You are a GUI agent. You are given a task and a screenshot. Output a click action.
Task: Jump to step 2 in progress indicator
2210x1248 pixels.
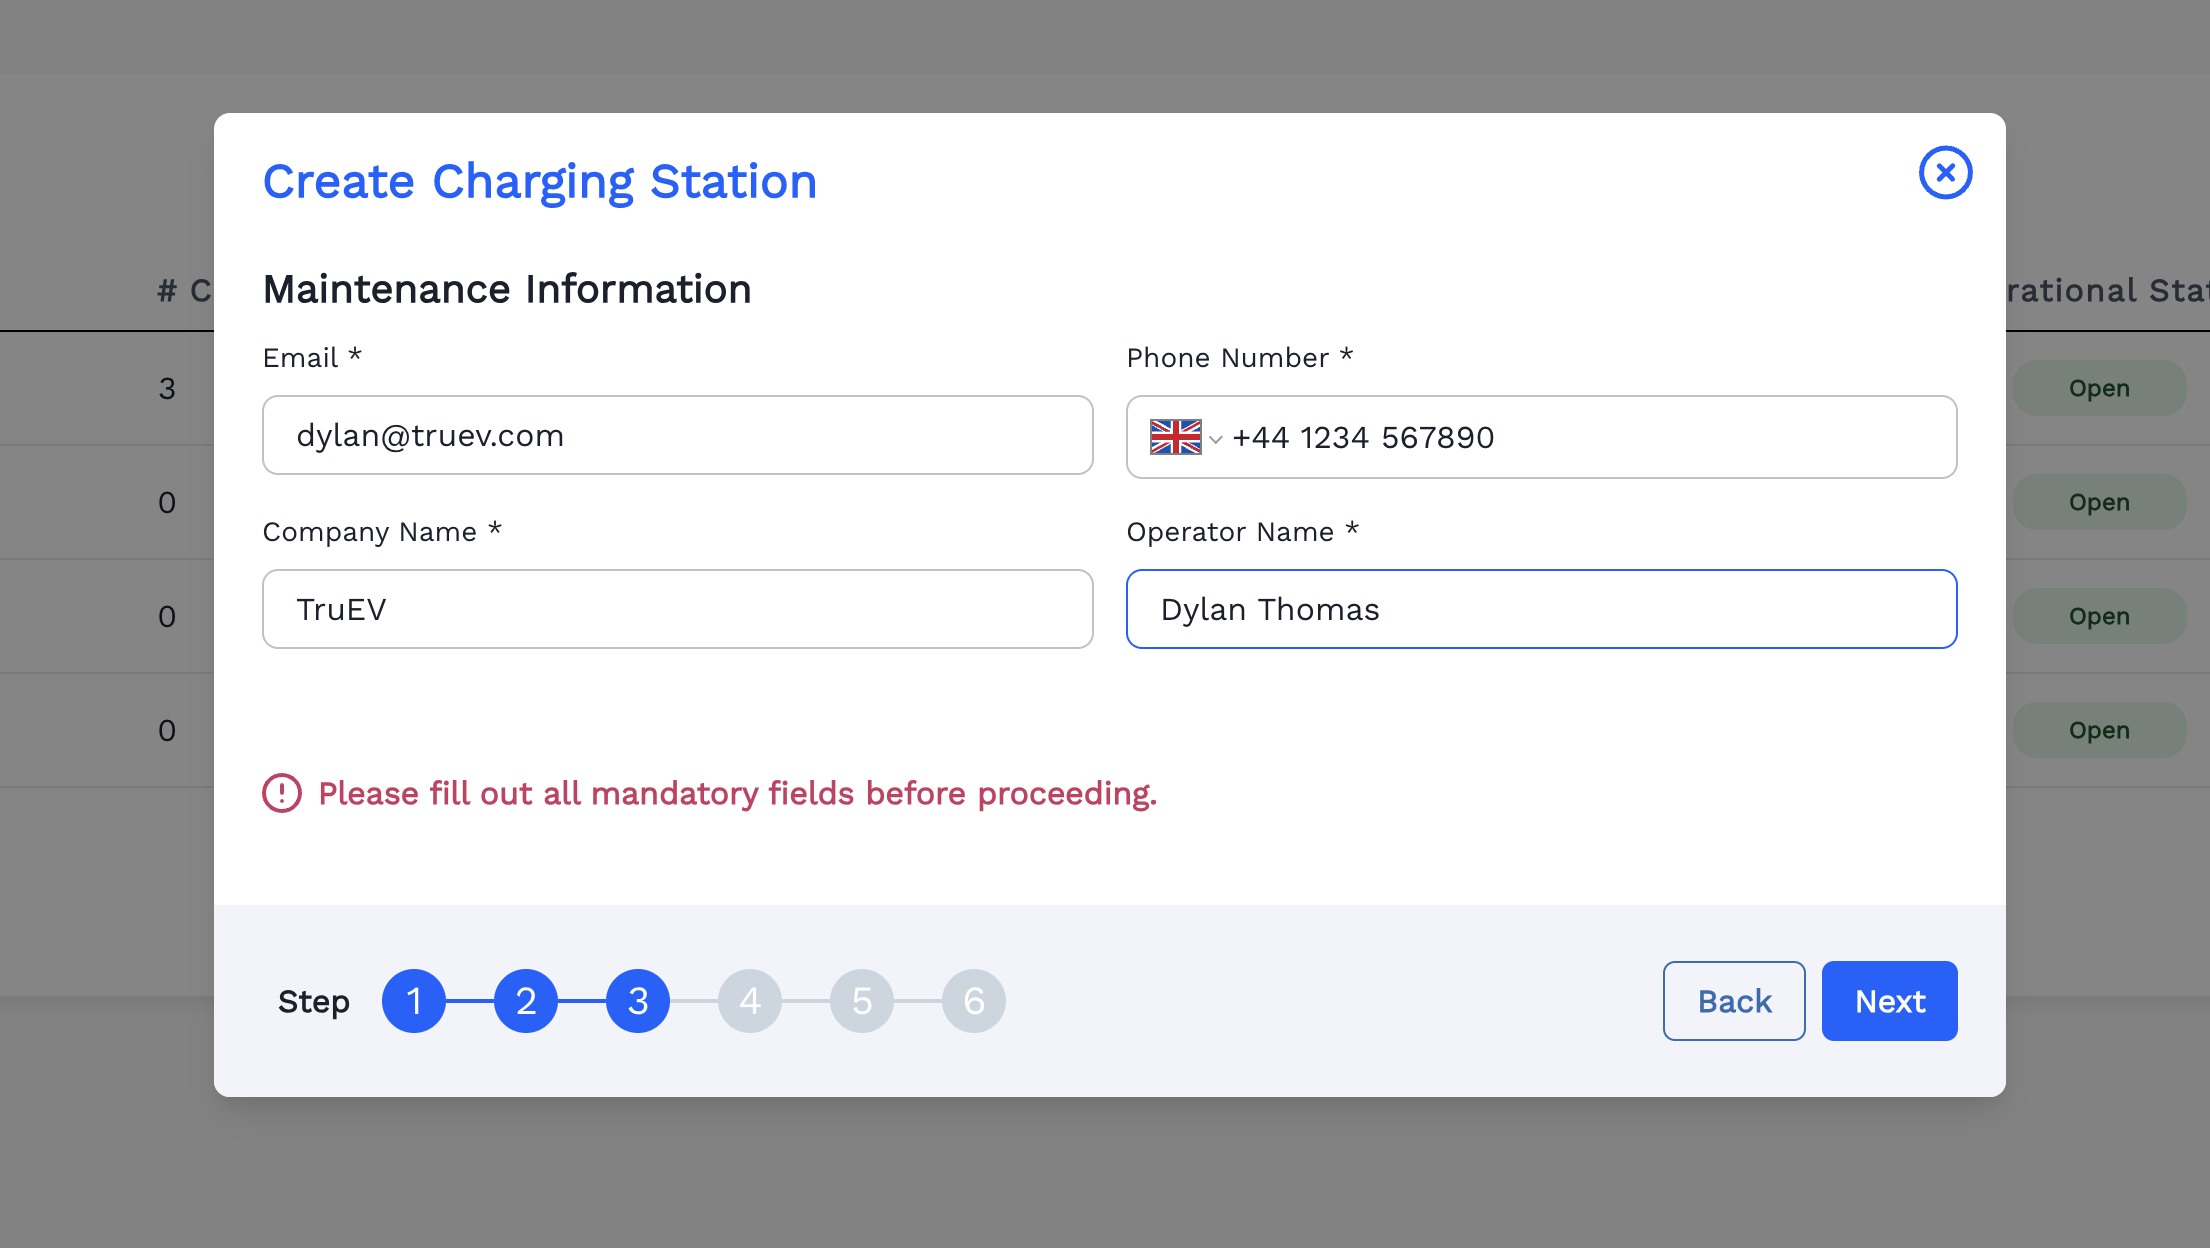click(x=526, y=1001)
